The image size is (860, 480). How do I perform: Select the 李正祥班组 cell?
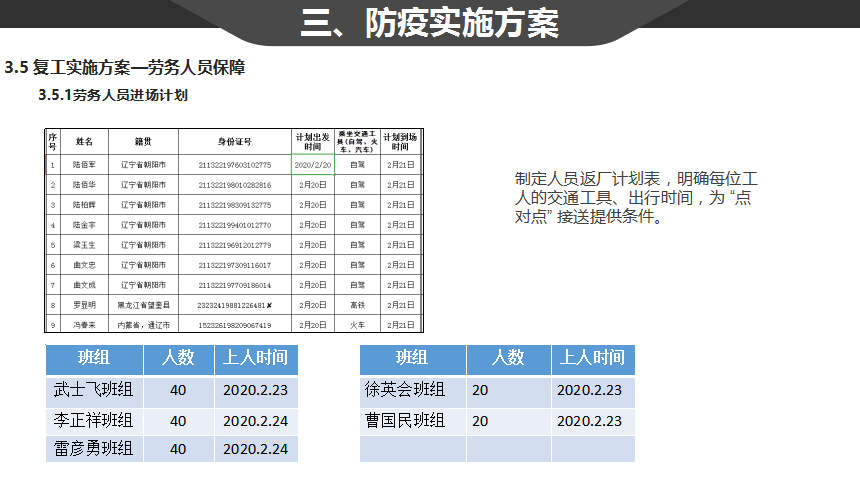[x=94, y=422]
